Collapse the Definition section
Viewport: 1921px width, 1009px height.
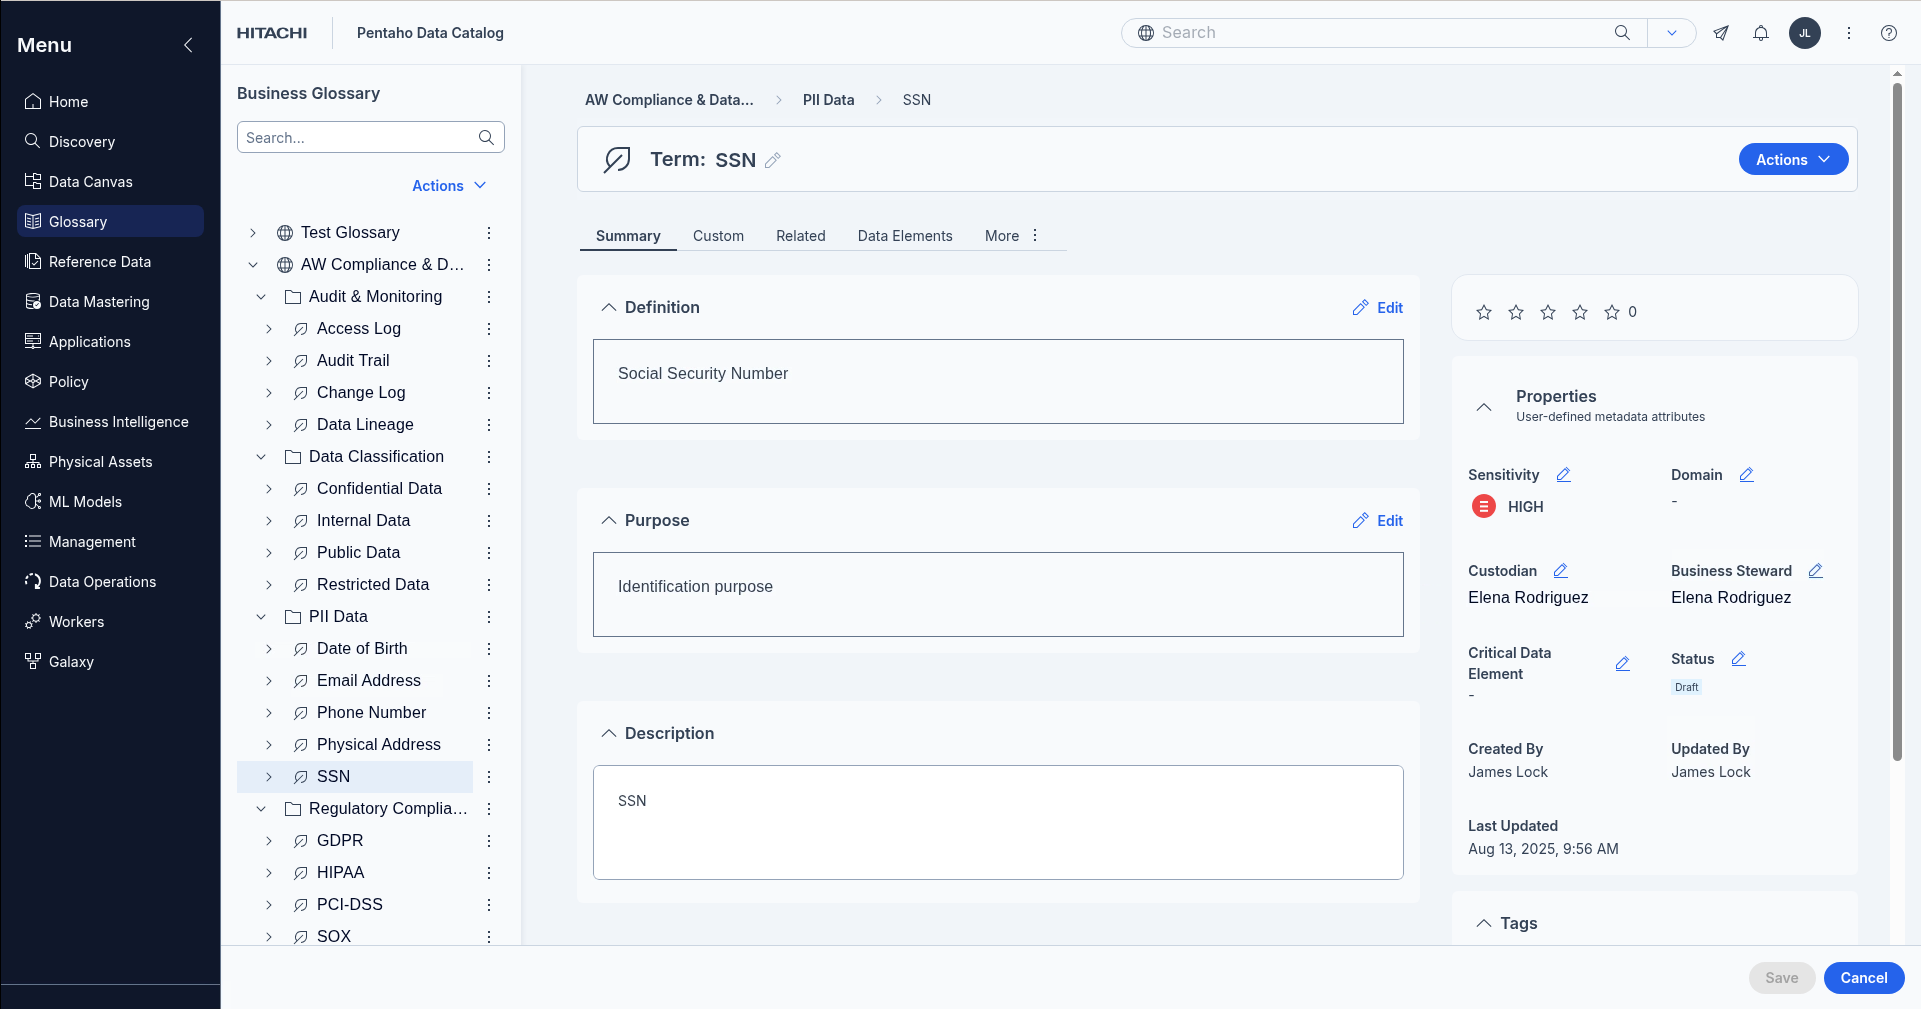coord(608,308)
